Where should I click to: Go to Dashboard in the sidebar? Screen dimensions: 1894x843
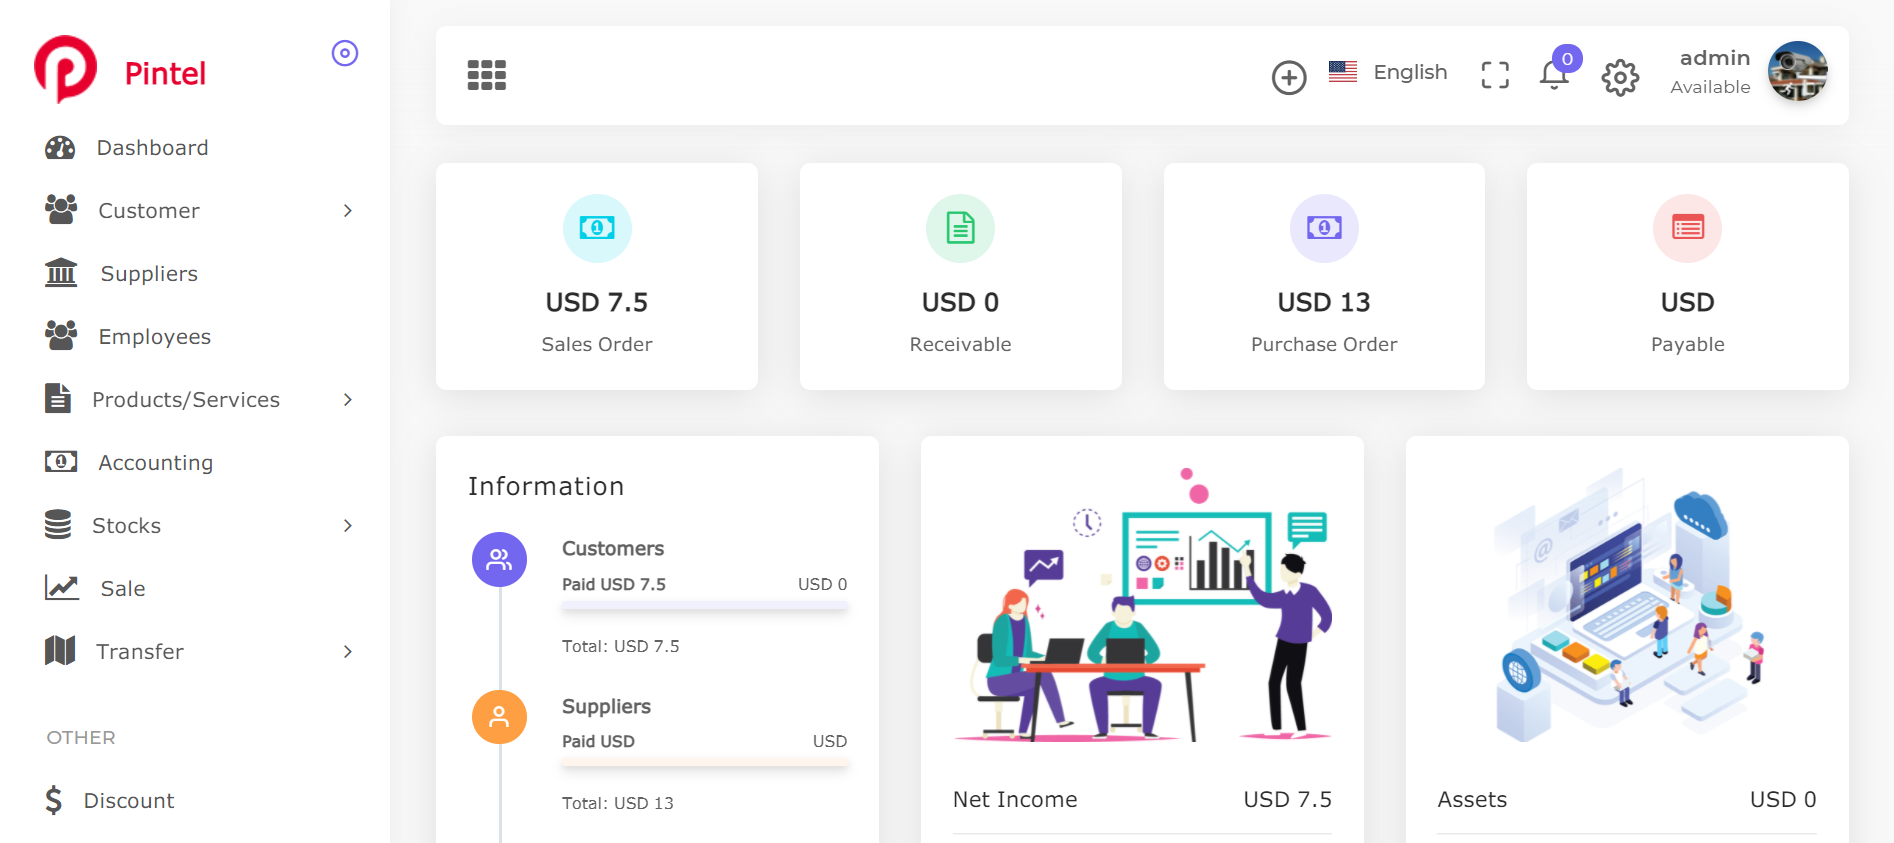[x=152, y=148]
